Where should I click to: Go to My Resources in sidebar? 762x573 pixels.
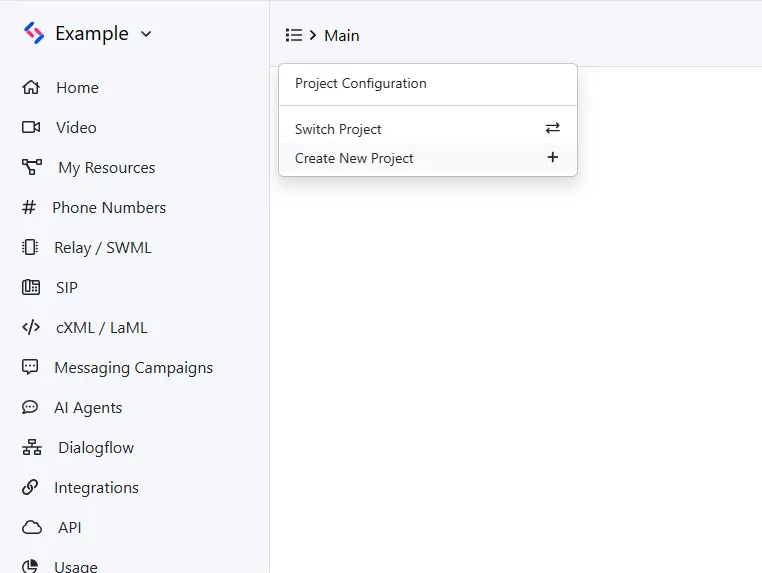[106, 168]
